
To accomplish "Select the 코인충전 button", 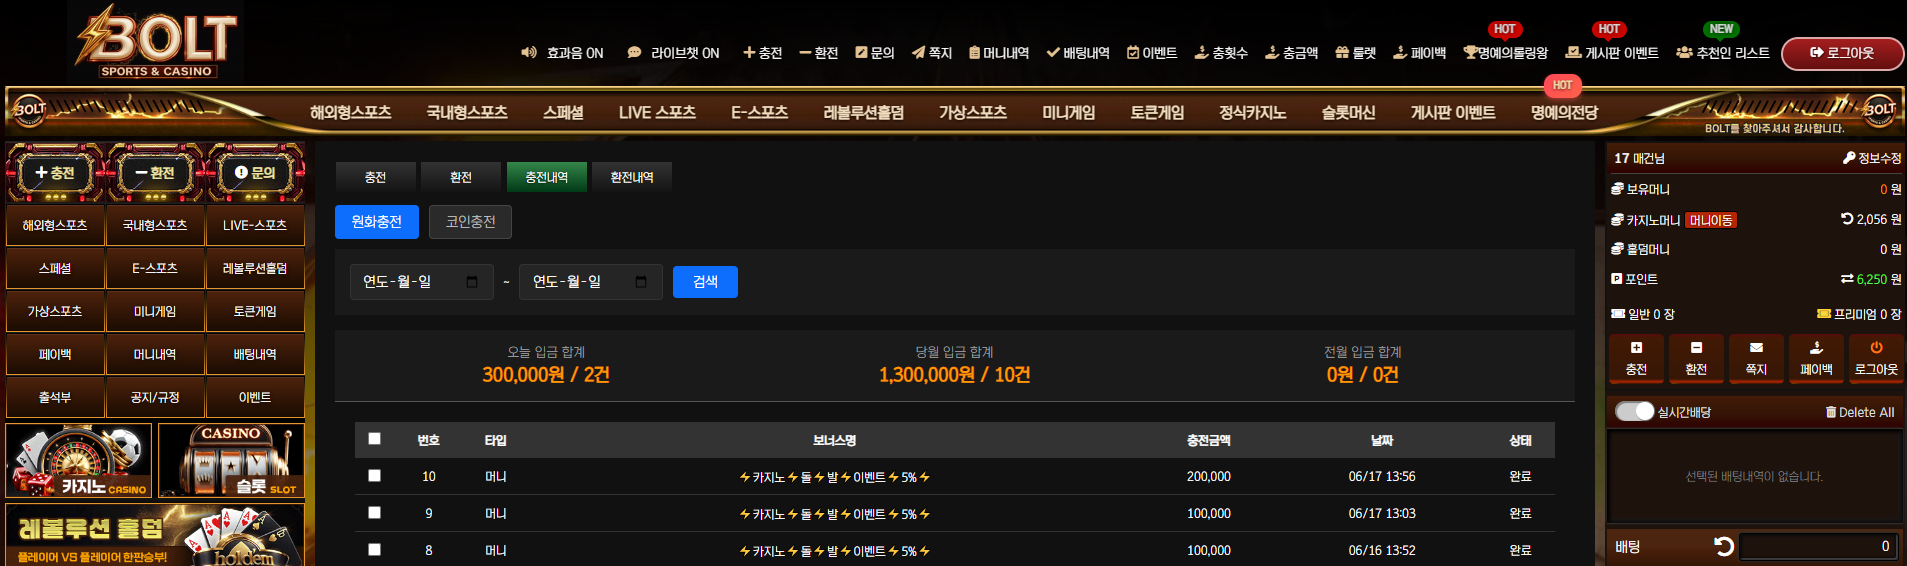I will coord(470,222).
